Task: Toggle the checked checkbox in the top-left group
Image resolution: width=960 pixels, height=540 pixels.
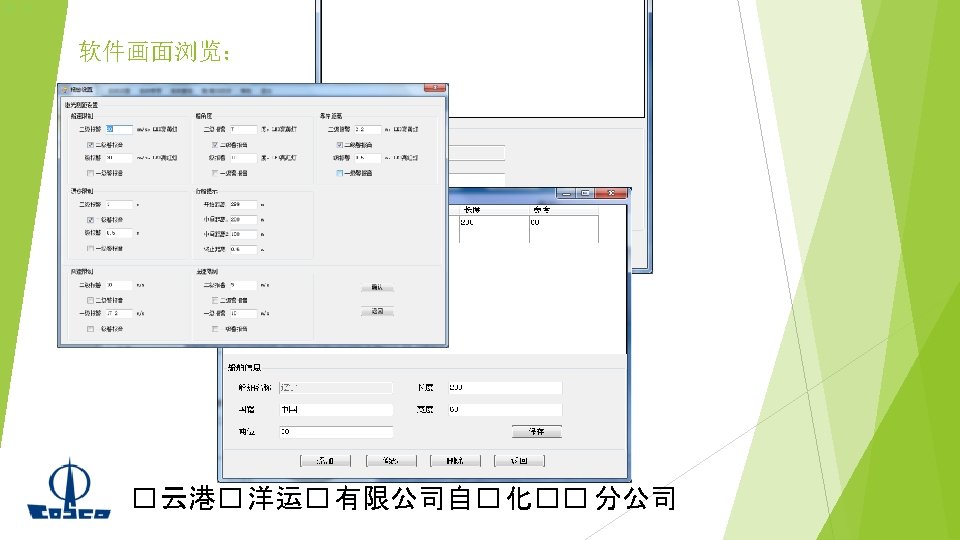Action: [91, 145]
